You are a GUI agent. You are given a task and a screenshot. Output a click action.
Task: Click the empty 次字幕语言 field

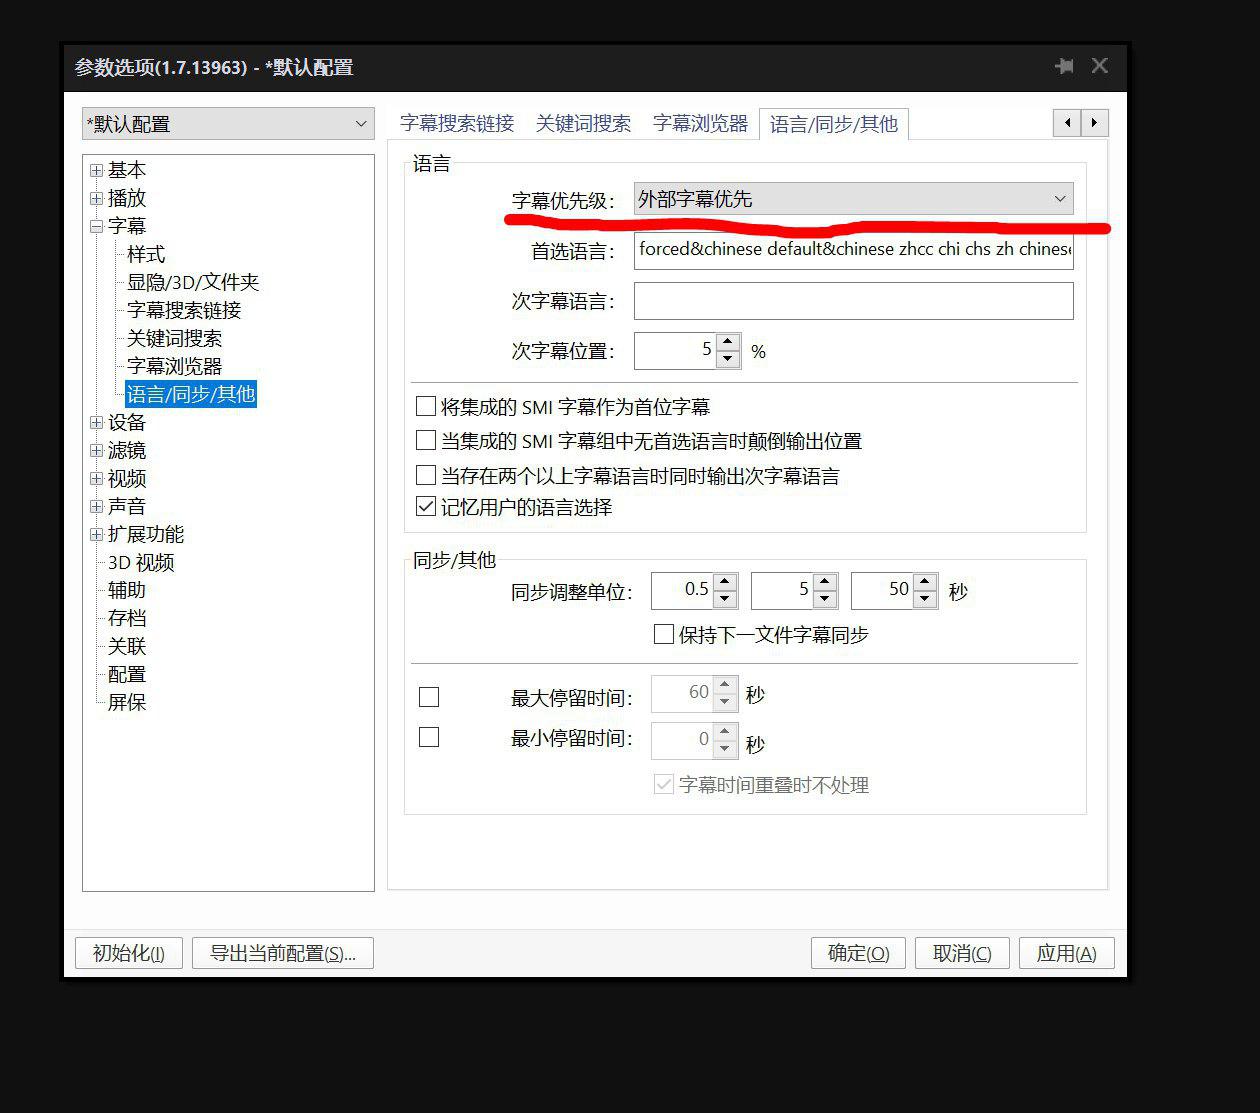point(854,301)
